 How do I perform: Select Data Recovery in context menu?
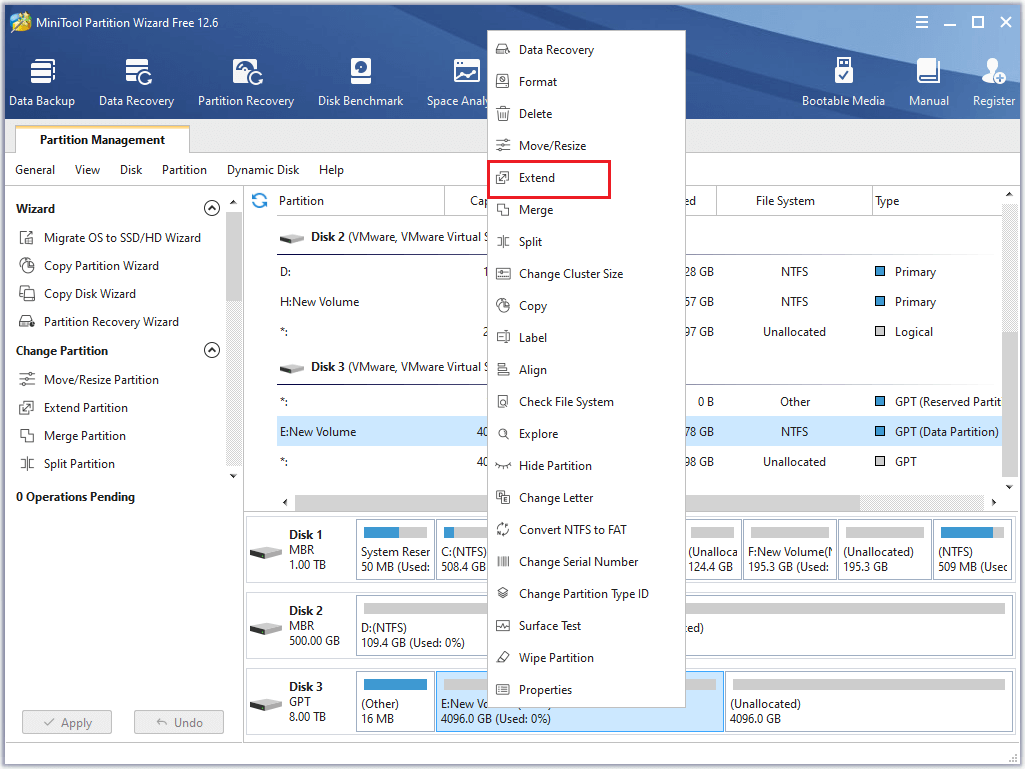pos(586,50)
